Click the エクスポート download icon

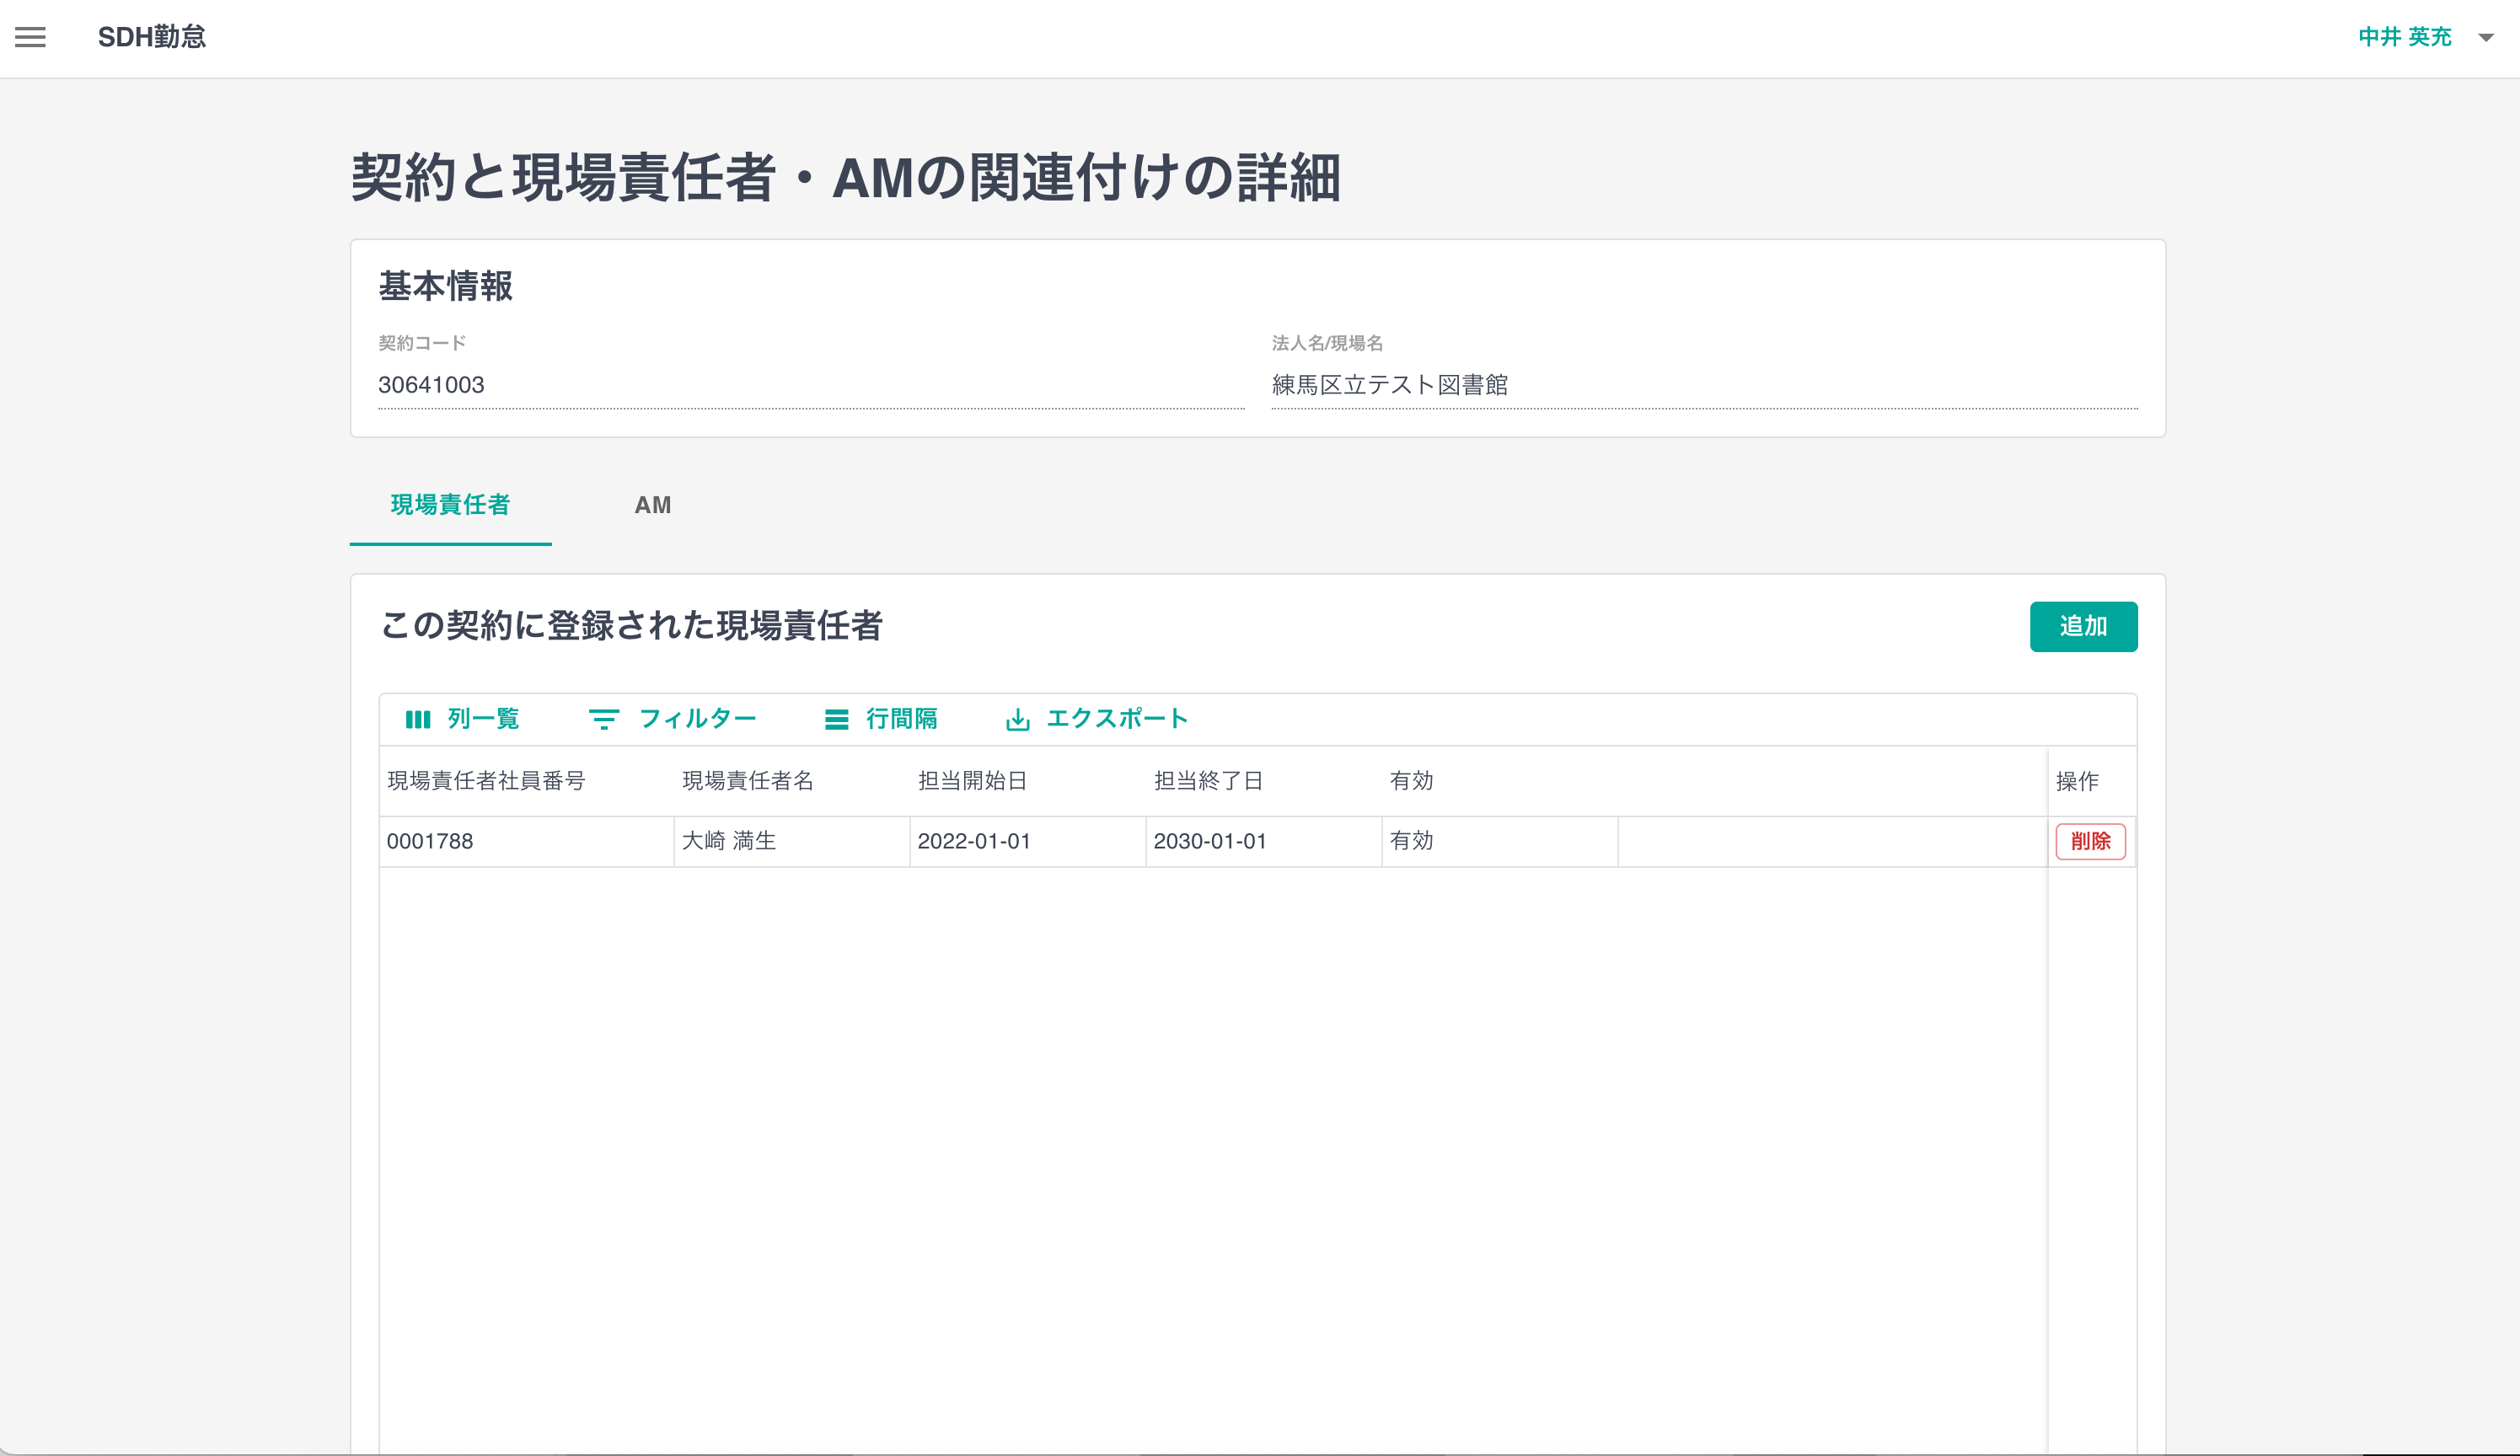[1017, 719]
